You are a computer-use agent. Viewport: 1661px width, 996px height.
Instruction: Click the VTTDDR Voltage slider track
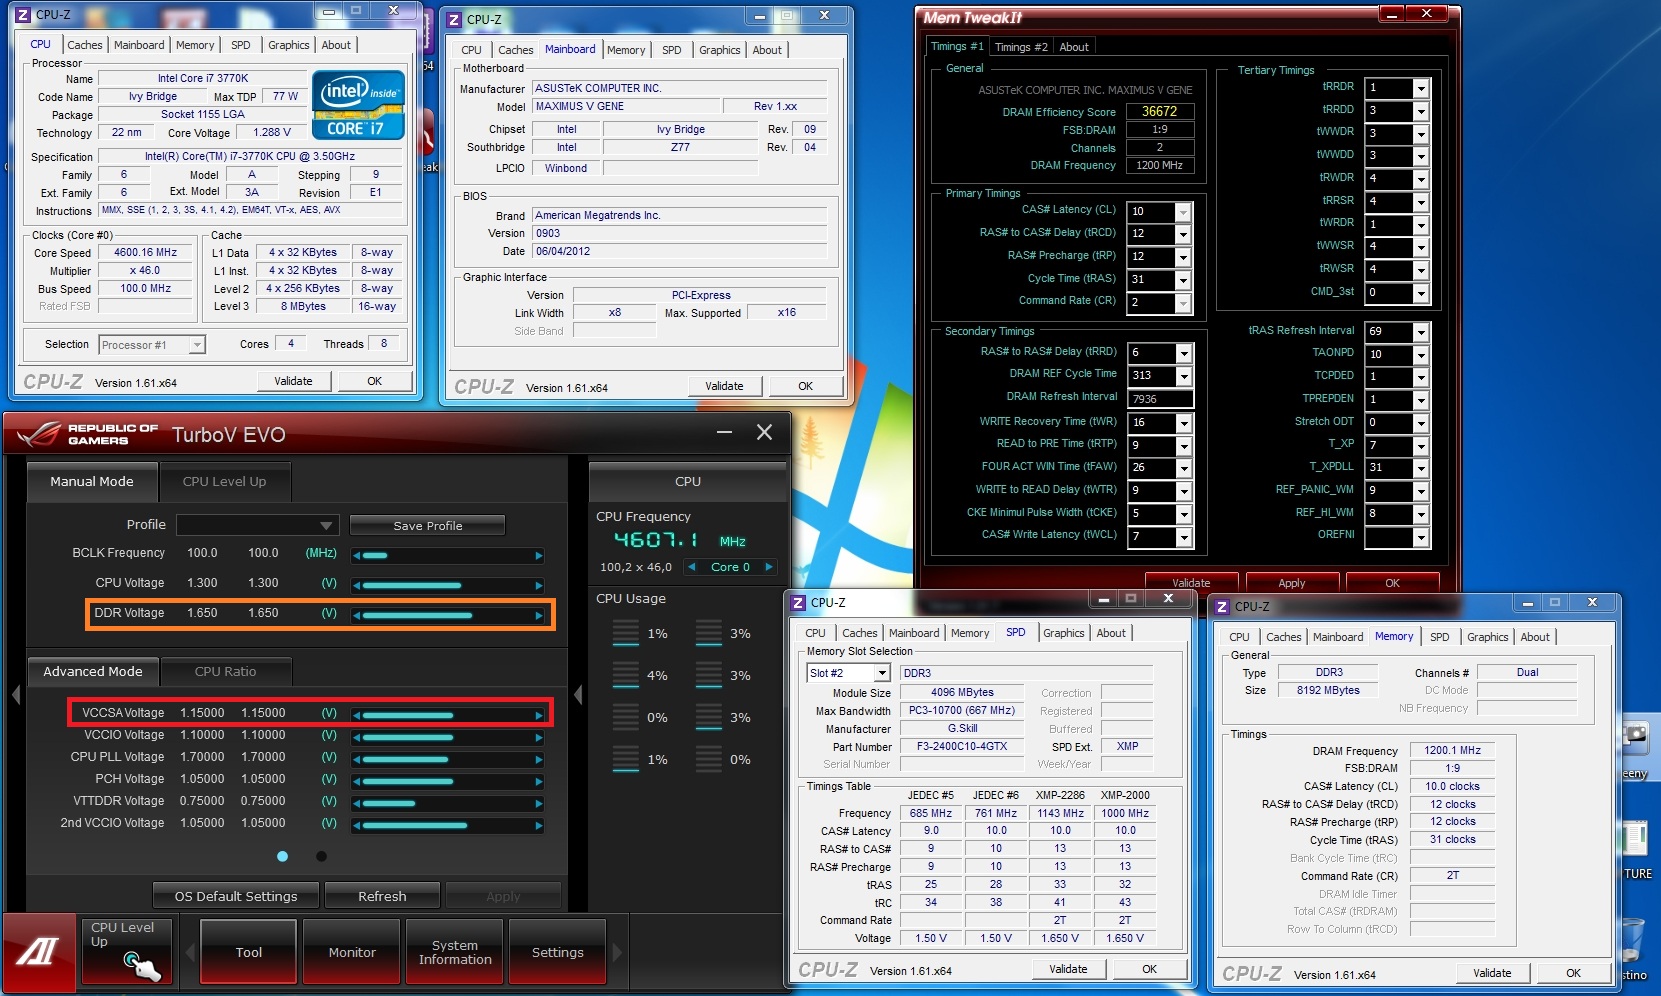pyautogui.click(x=447, y=803)
